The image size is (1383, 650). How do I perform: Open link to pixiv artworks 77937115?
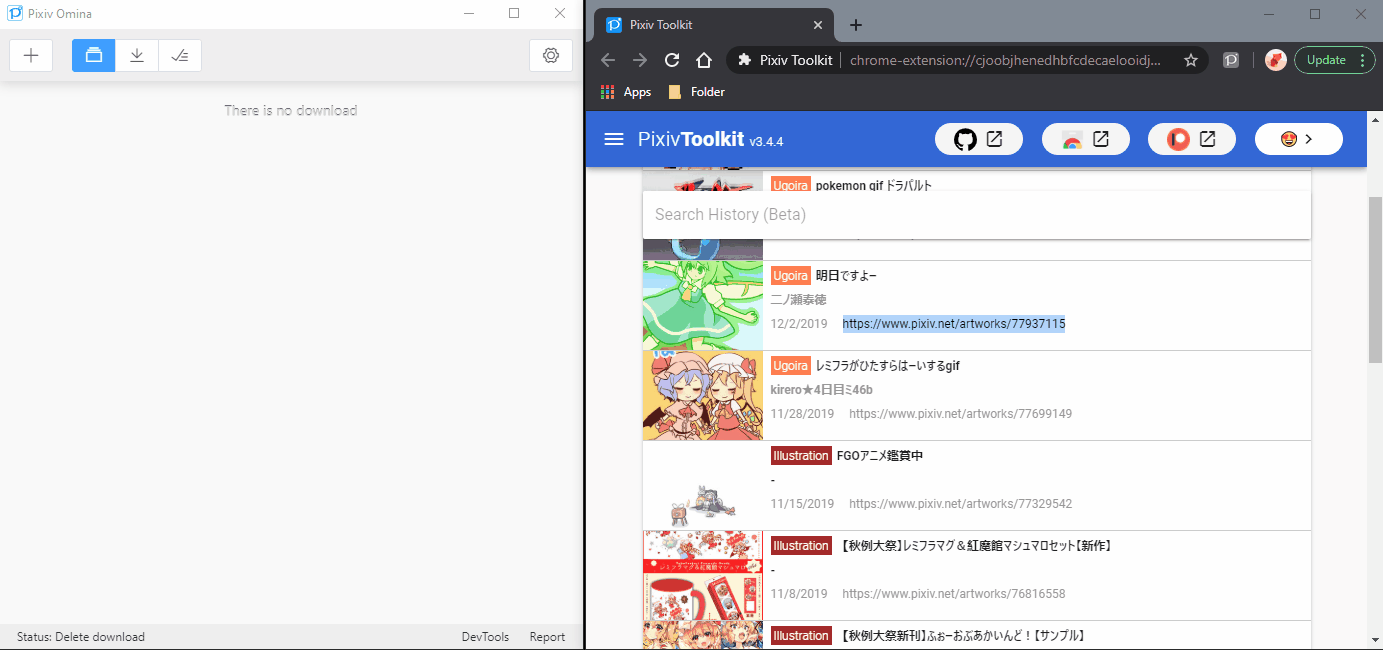click(x=954, y=324)
